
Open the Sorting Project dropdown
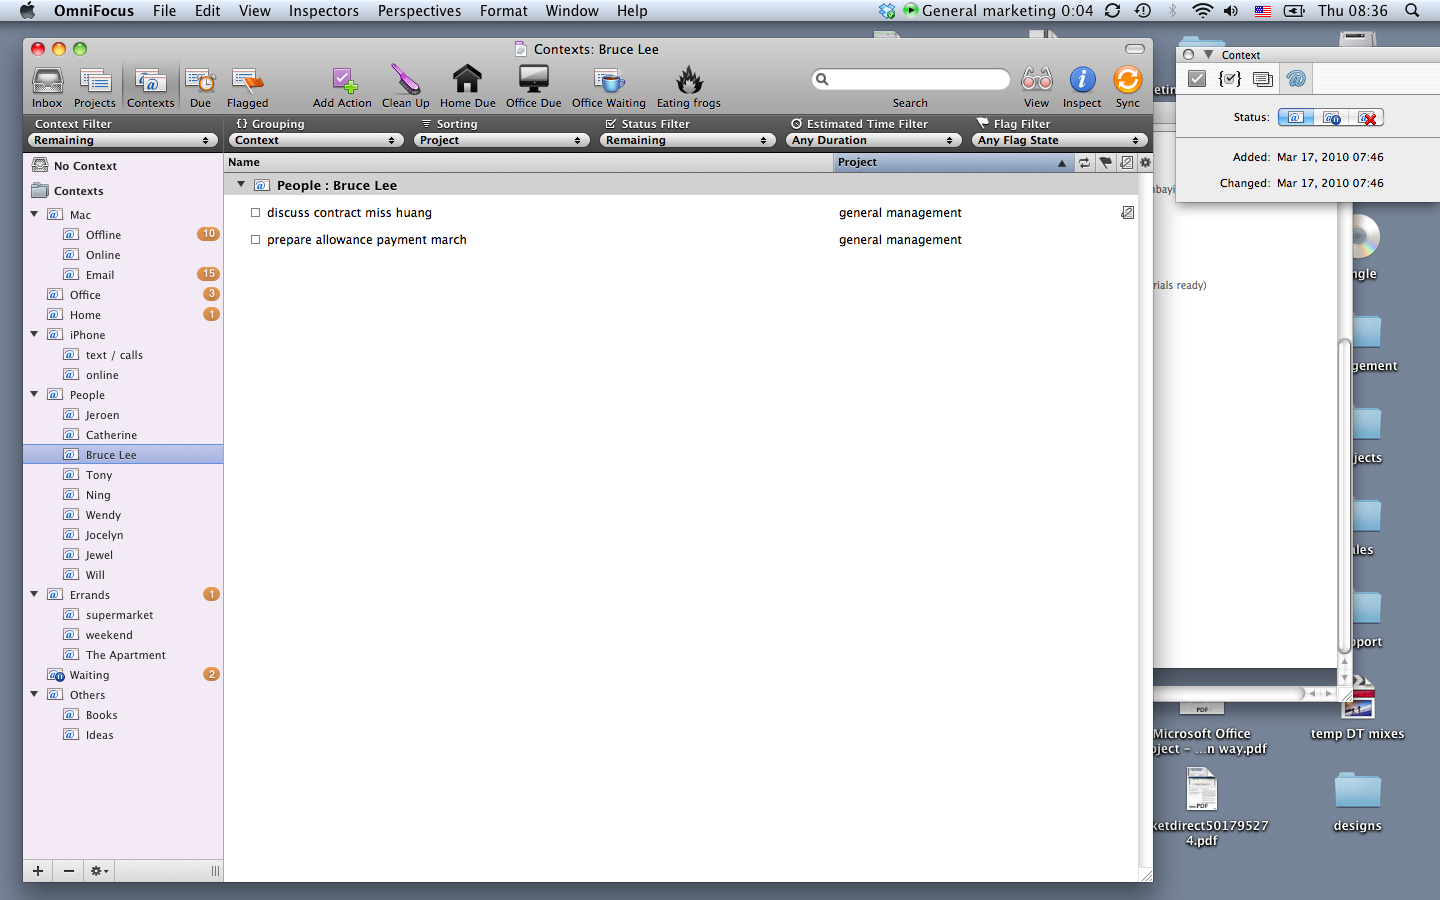[x=500, y=140]
